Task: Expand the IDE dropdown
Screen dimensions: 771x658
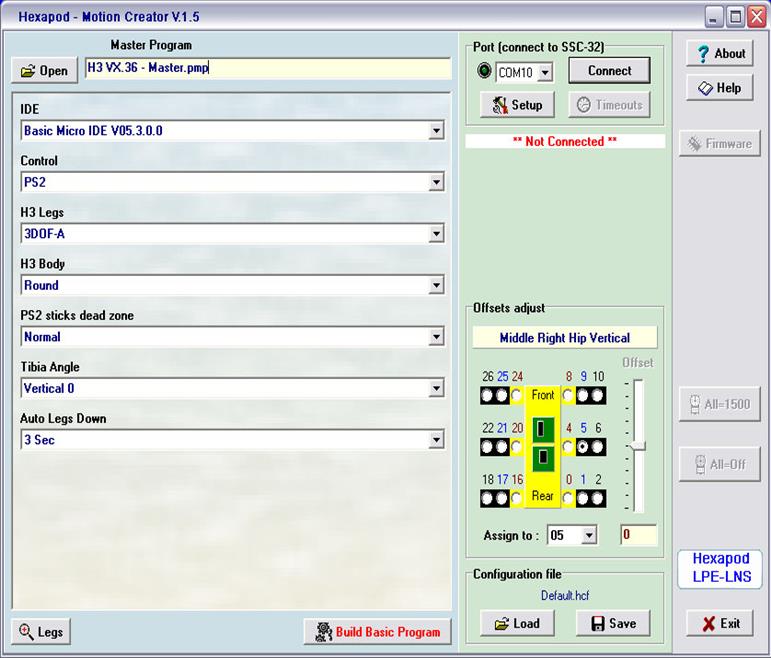Action: [436, 131]
